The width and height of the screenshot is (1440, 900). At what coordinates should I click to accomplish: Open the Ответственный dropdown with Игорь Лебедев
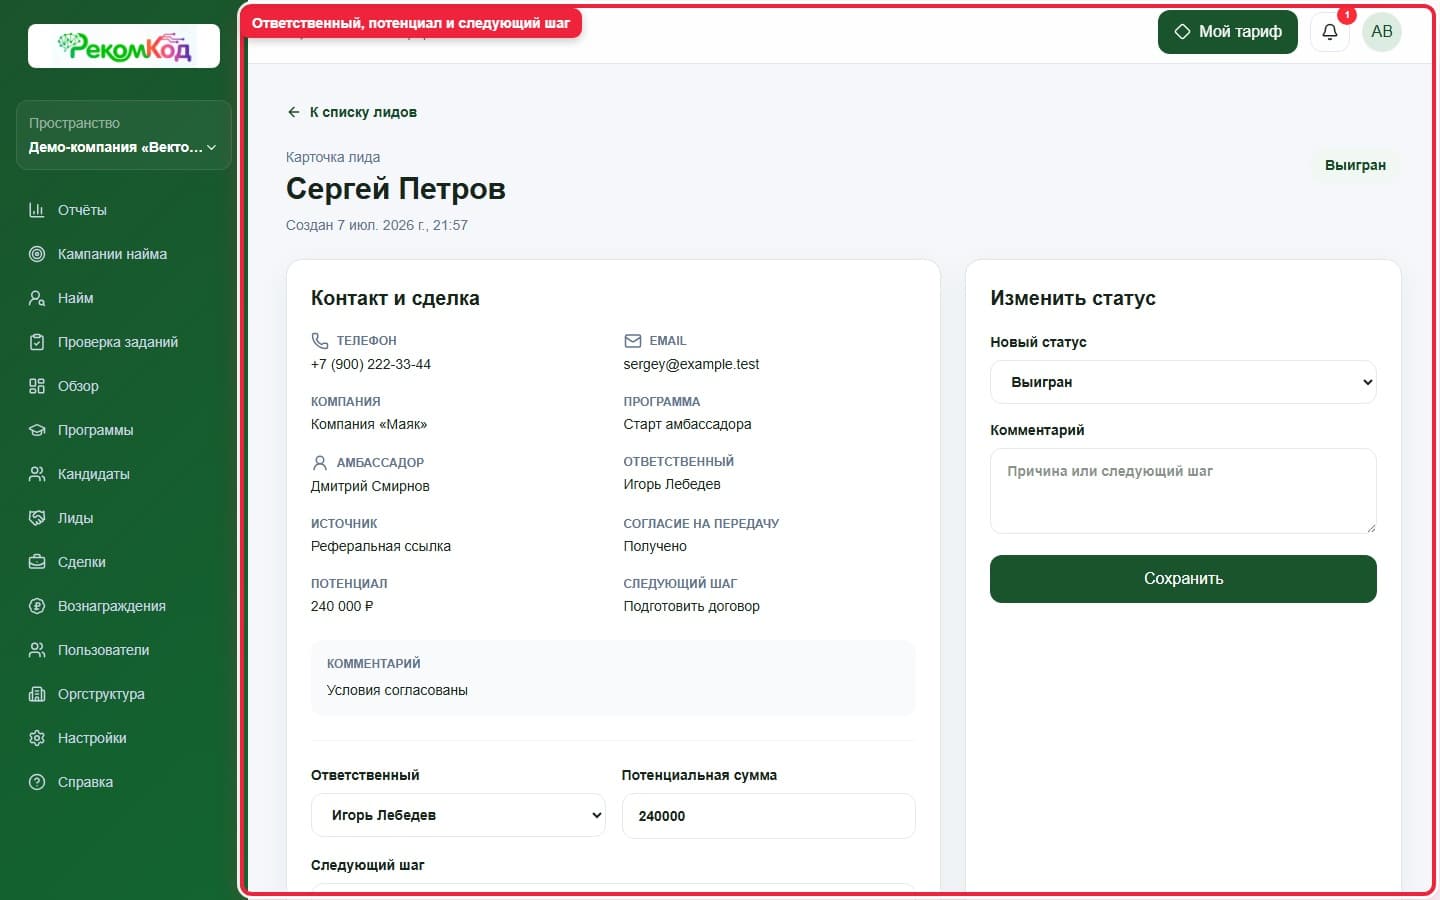(458, 815)
